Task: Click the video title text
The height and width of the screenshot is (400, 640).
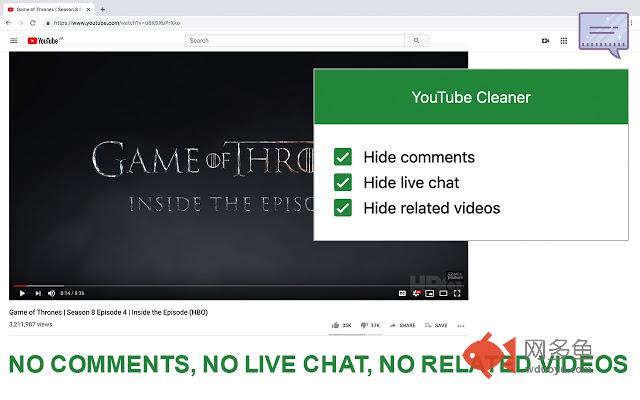Action: click(109, 312)
